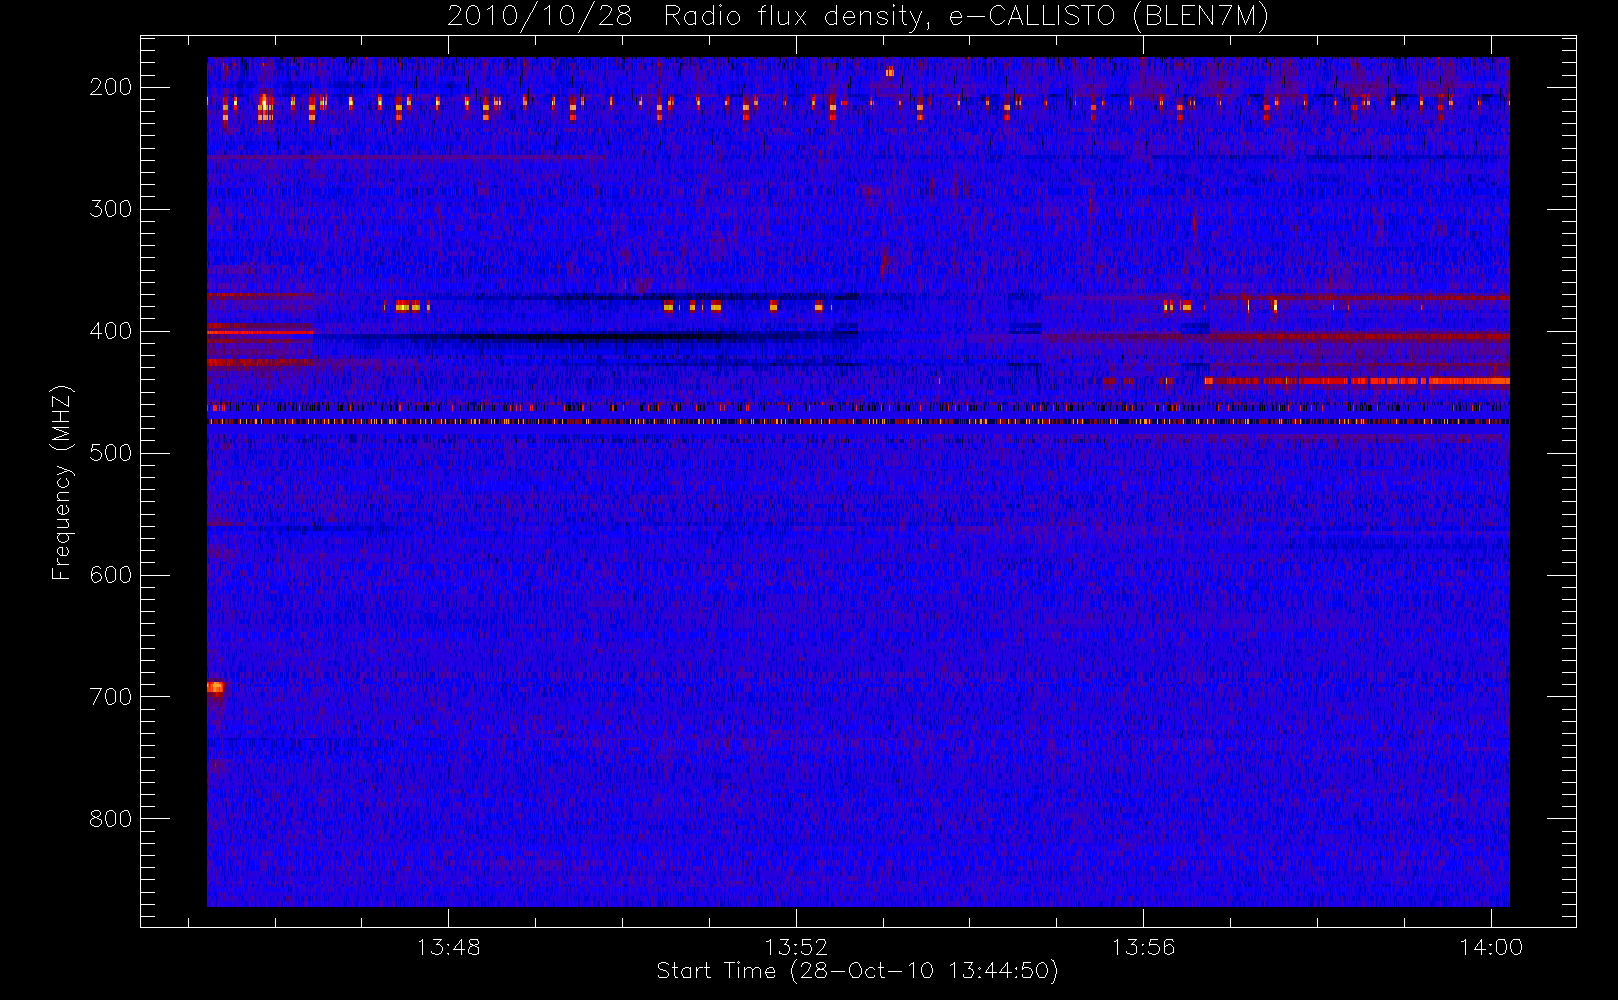
Task: Select the 200 frequency tick label
Action: click(111, 87)
